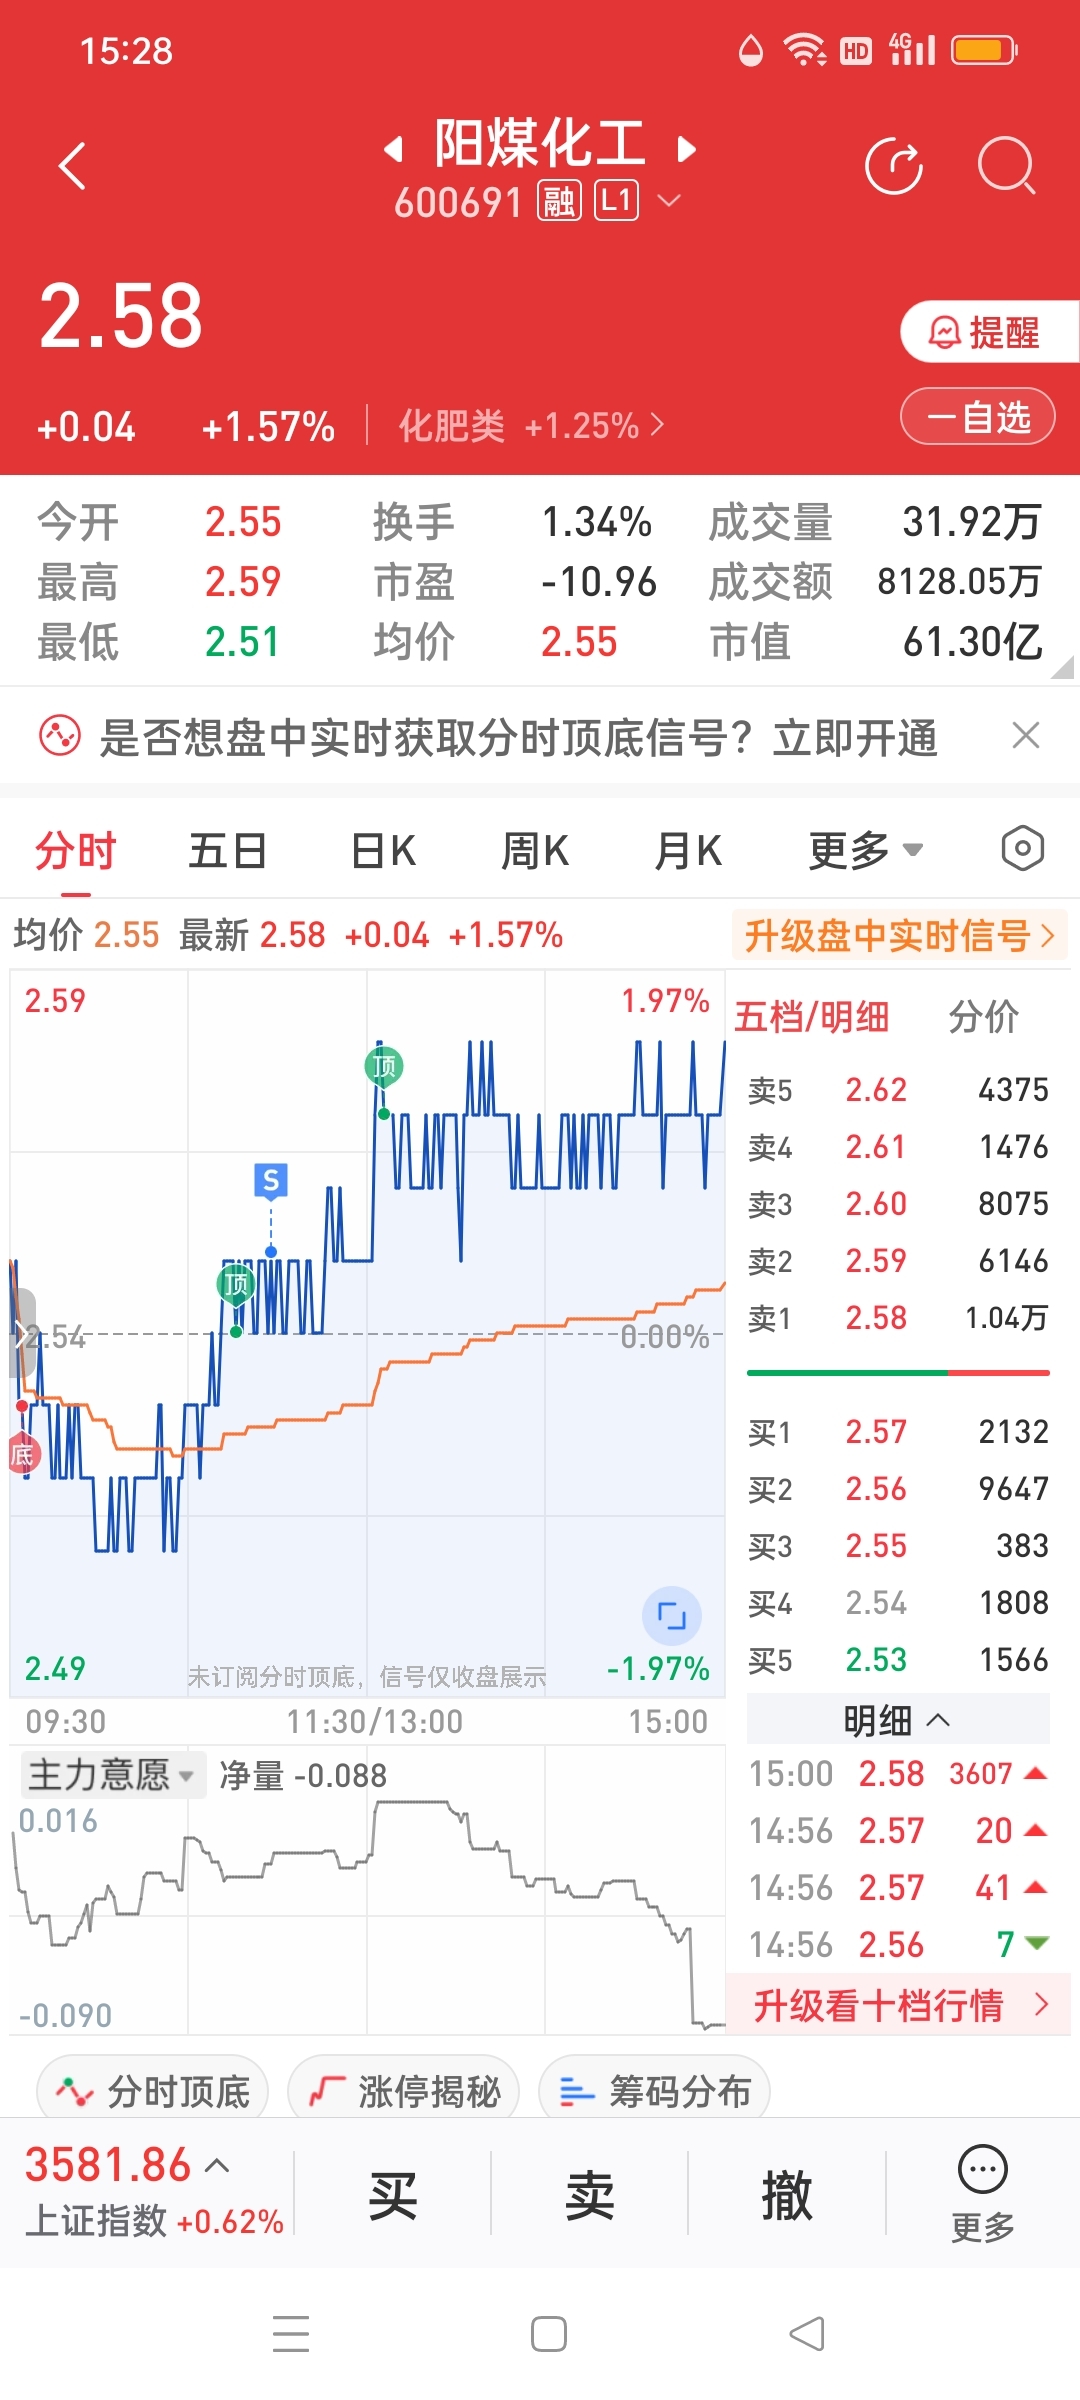Switch to next stock with right triangle
Screen dimensions: 1080x2400
[686, 150]
